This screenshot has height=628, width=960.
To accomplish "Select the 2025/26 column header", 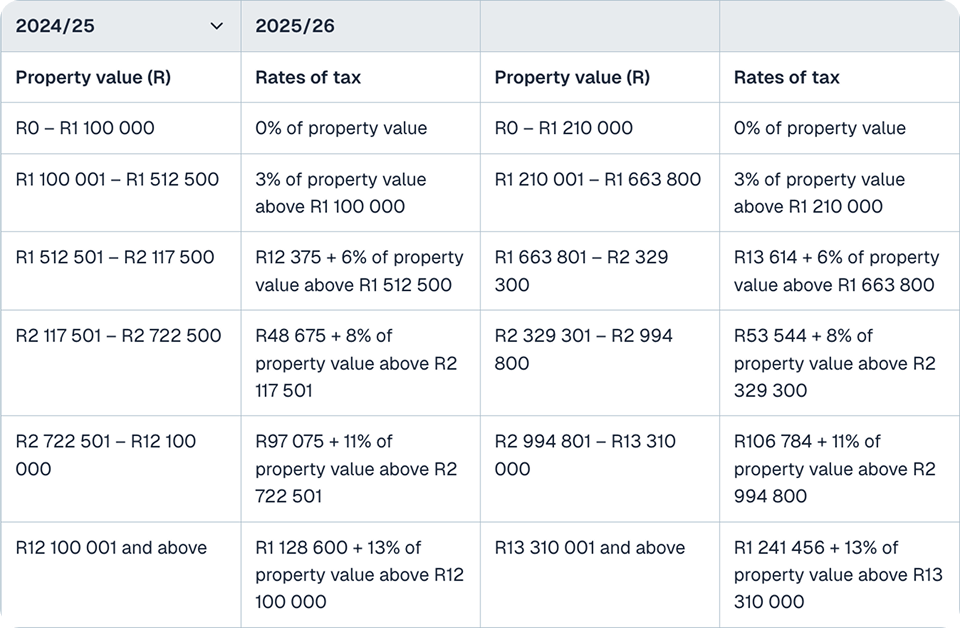I will point(295,26).
